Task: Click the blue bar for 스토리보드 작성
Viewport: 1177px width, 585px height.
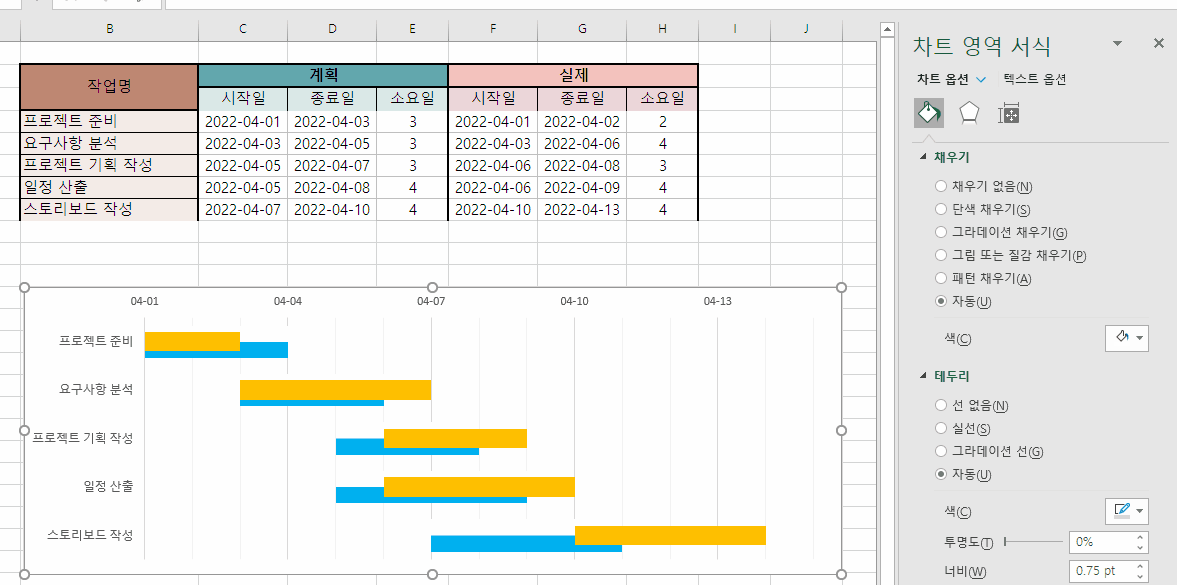Action: pyautogui.click(x=503, y=544)
